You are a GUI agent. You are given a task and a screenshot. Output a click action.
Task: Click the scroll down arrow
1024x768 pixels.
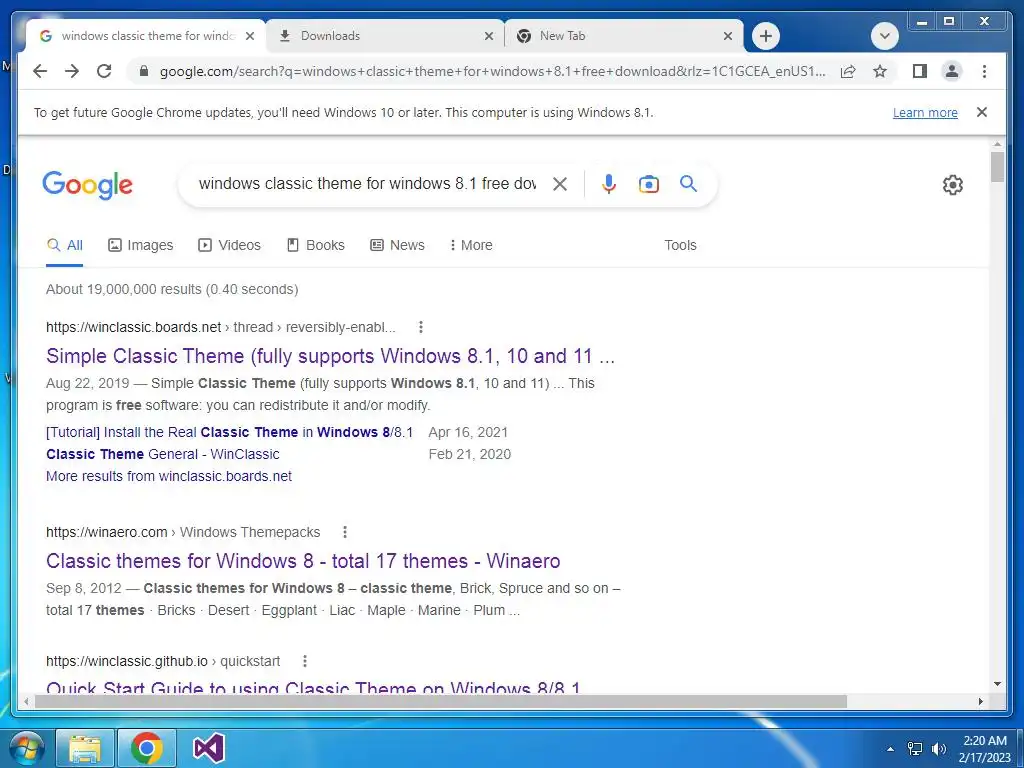(x=997, y=684)
